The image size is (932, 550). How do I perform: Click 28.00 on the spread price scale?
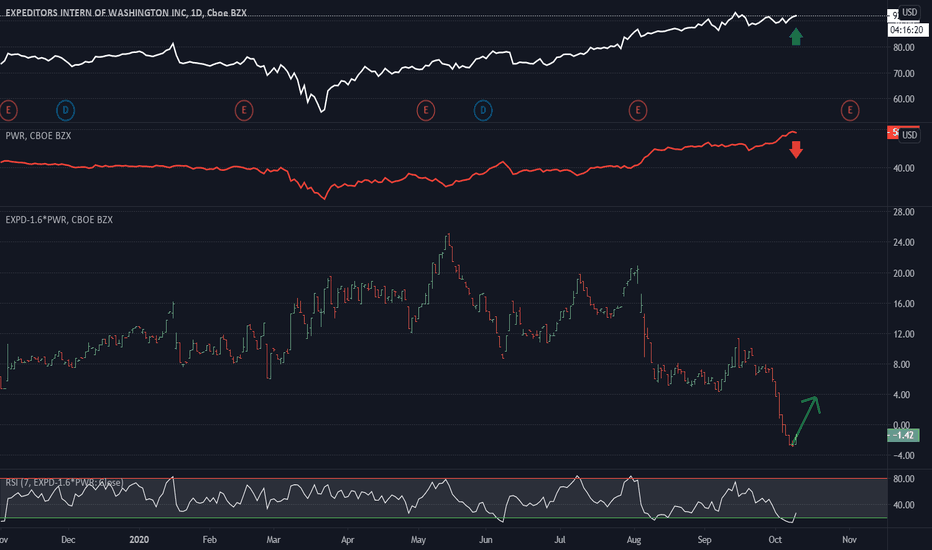click(903, 212)
